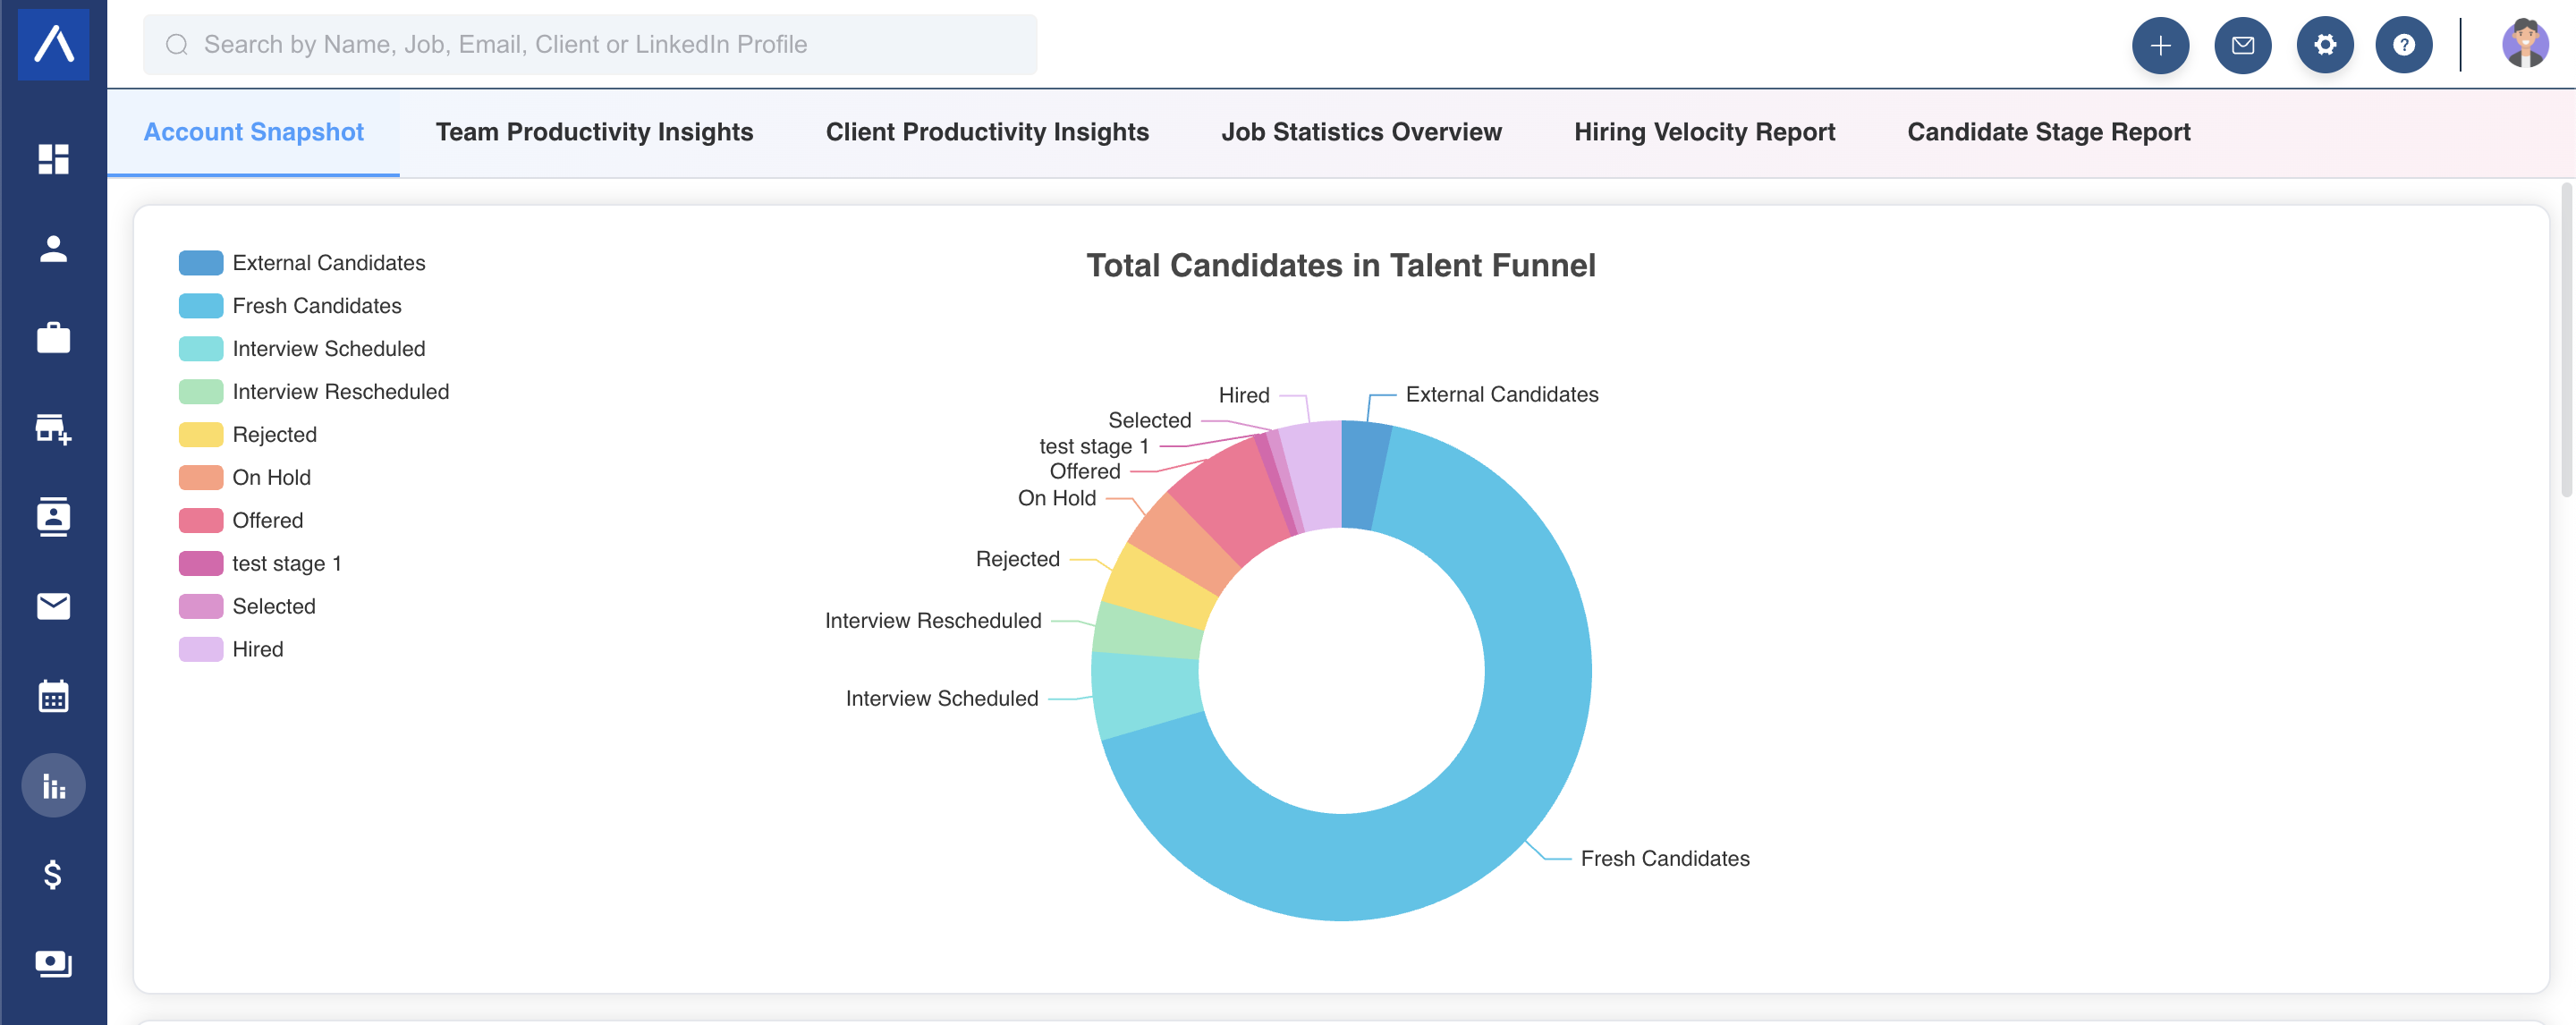Open the candidates person icon in sidebar

53,248
